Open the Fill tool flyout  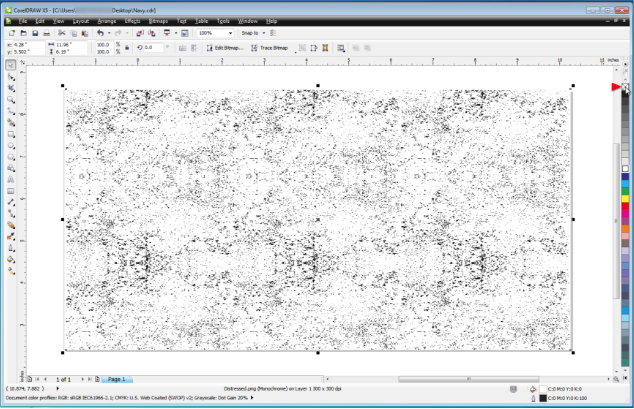pyautogui.click(x=11, y=259)
